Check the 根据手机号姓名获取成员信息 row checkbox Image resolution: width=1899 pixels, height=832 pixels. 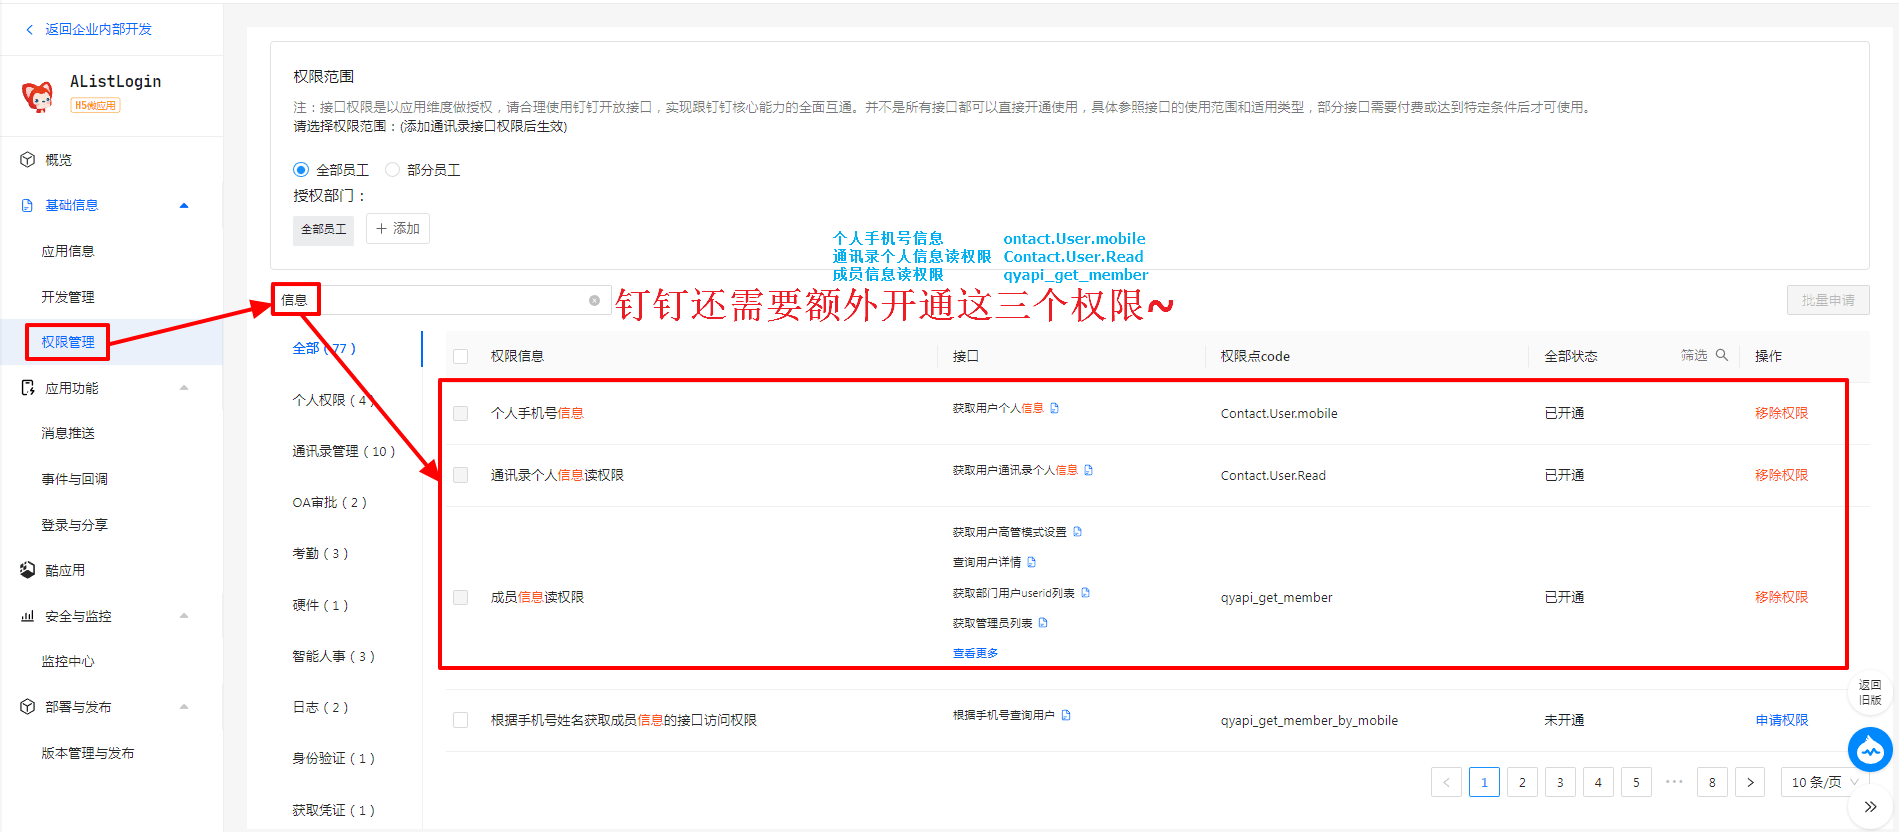pyautogui.click(x=461, y=720)
